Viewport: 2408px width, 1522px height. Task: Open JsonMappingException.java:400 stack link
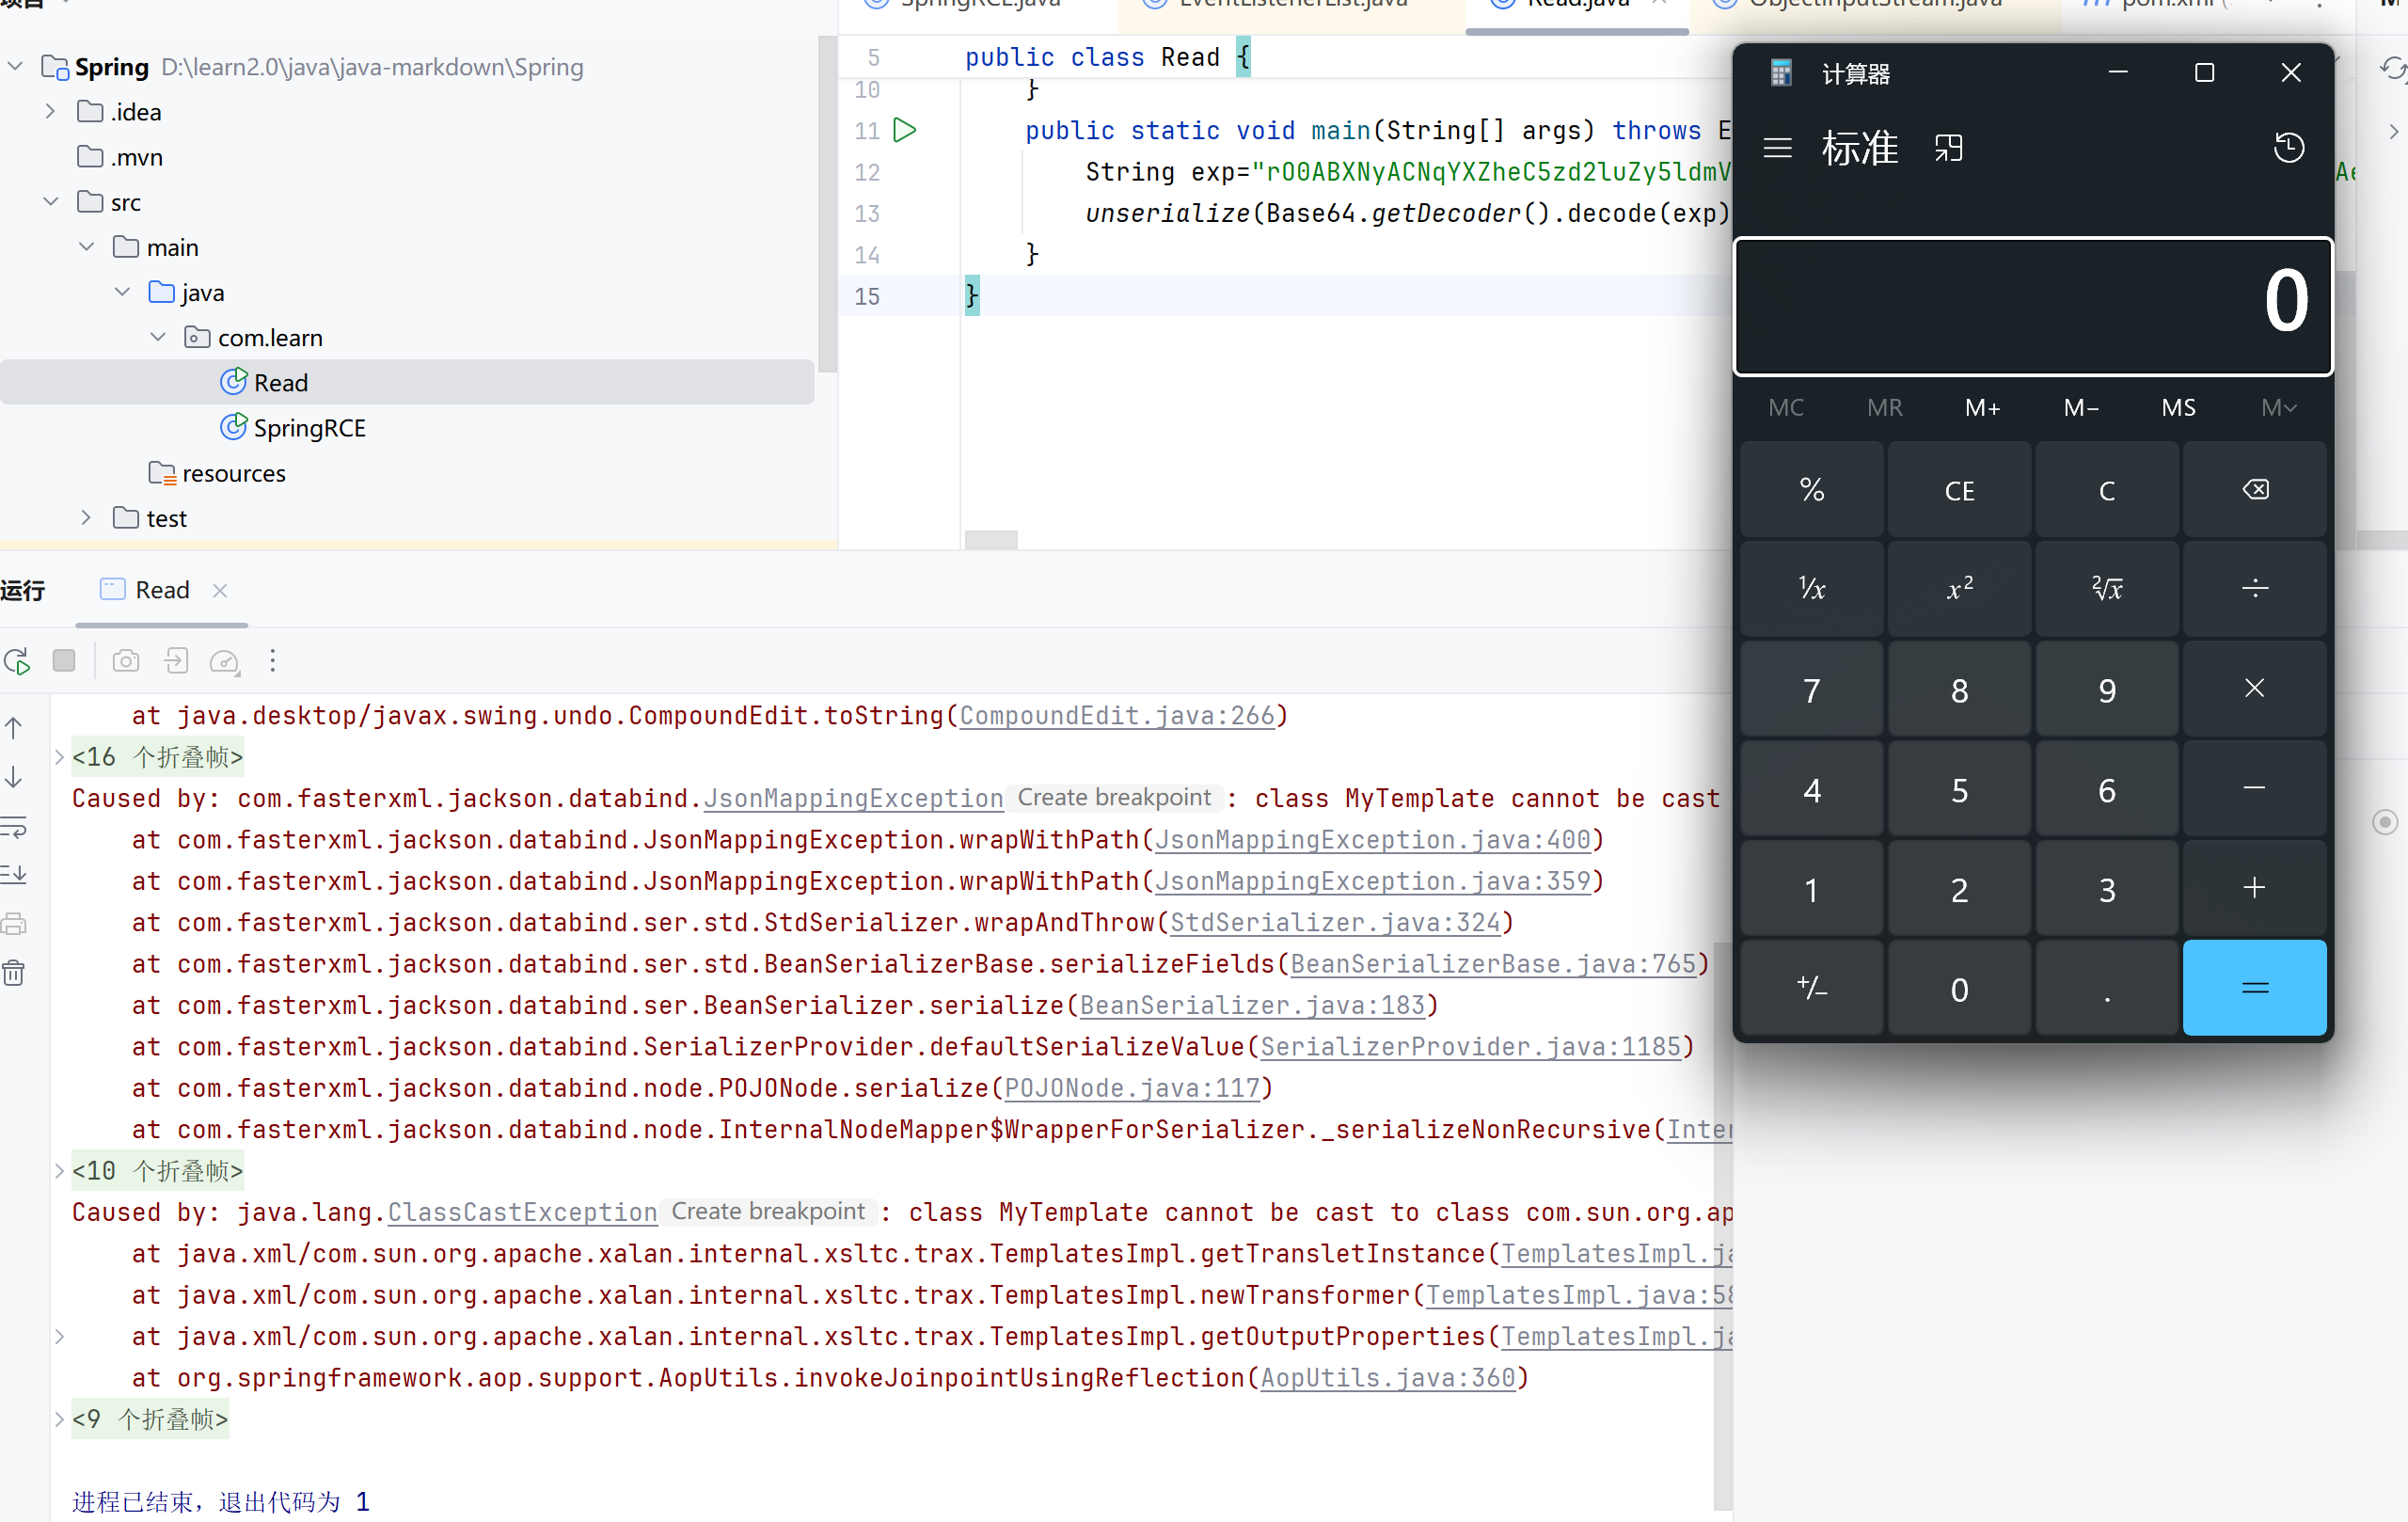pos(1372,840)
